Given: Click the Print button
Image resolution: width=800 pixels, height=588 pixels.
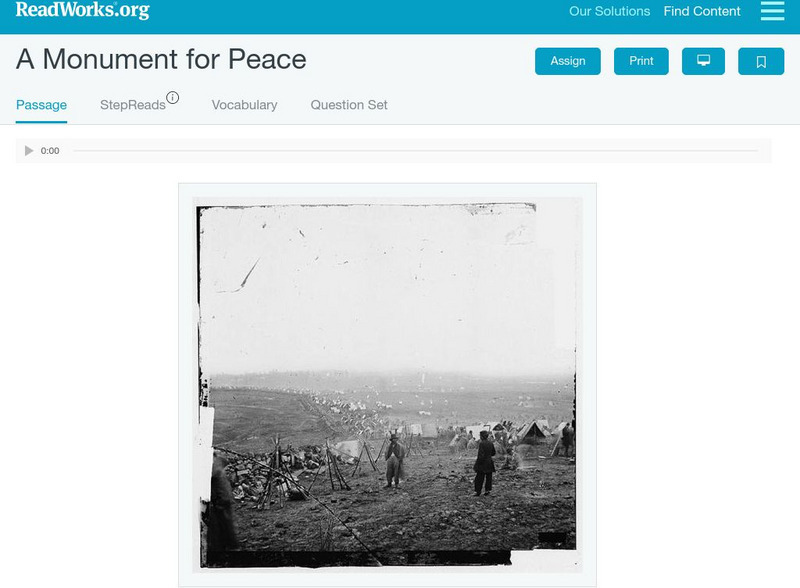Looking at the screenshot, I should click(x=641, y=61).
